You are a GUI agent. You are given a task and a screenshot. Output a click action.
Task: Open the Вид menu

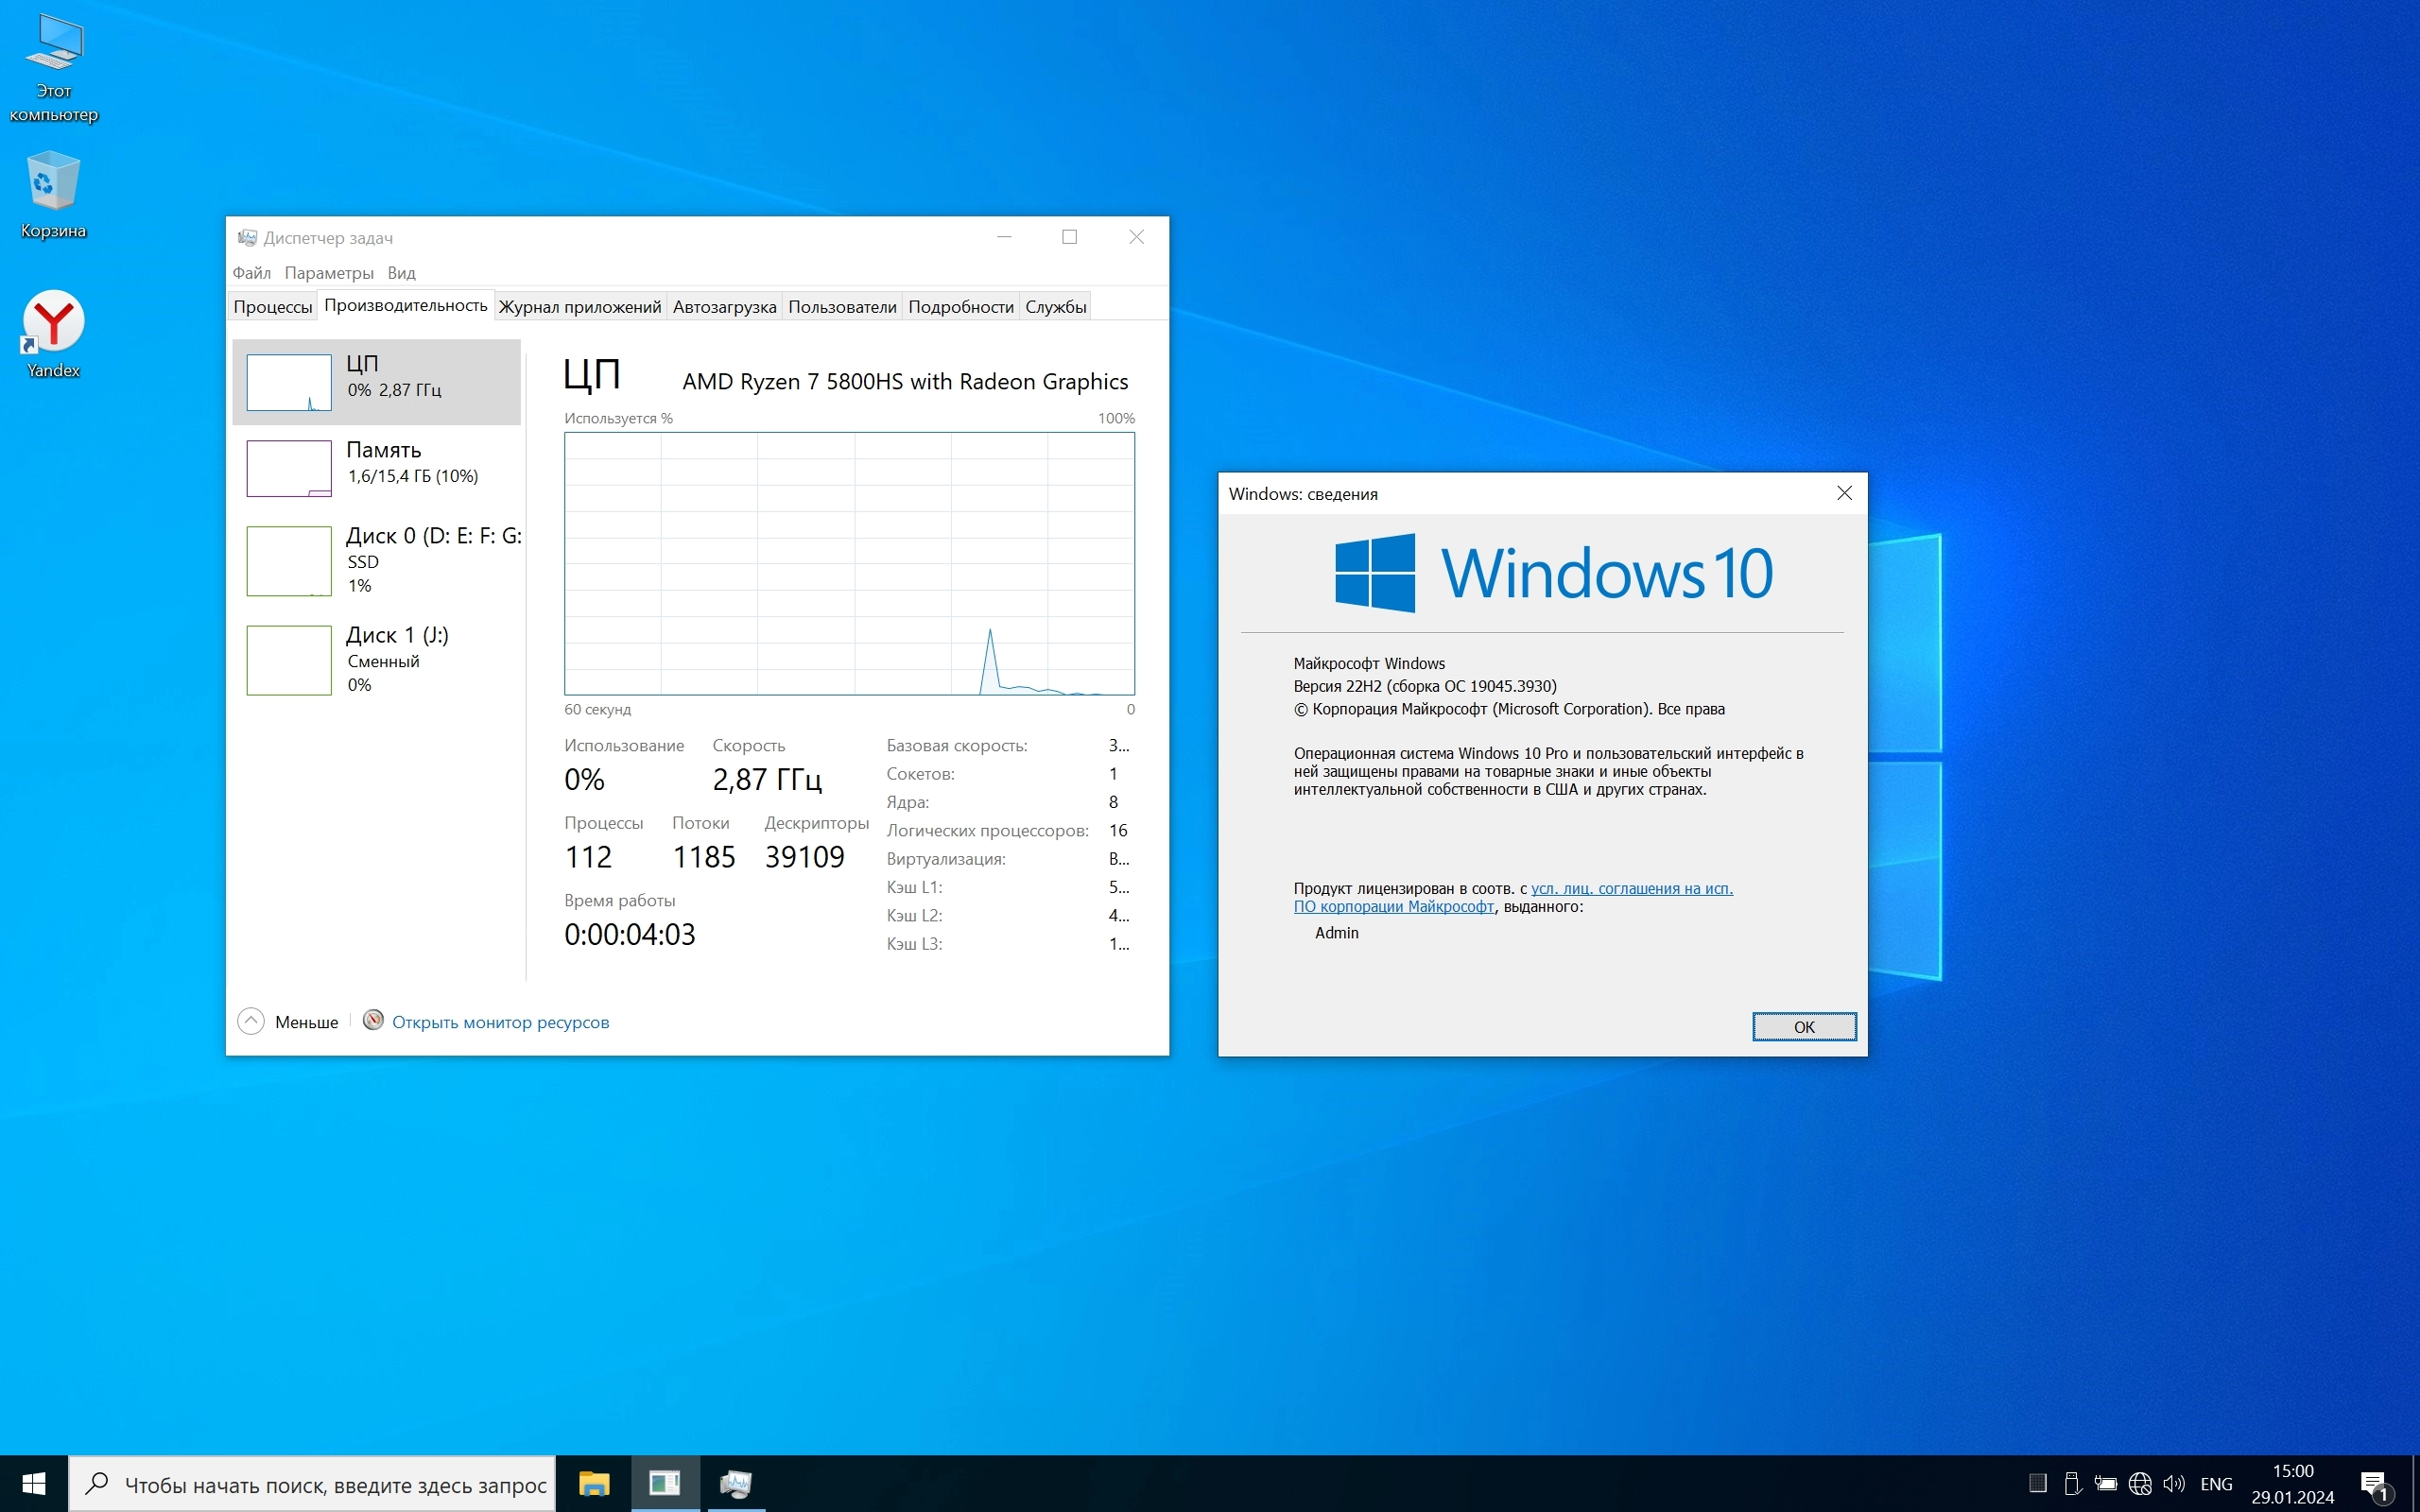click(x=401, y=273)
